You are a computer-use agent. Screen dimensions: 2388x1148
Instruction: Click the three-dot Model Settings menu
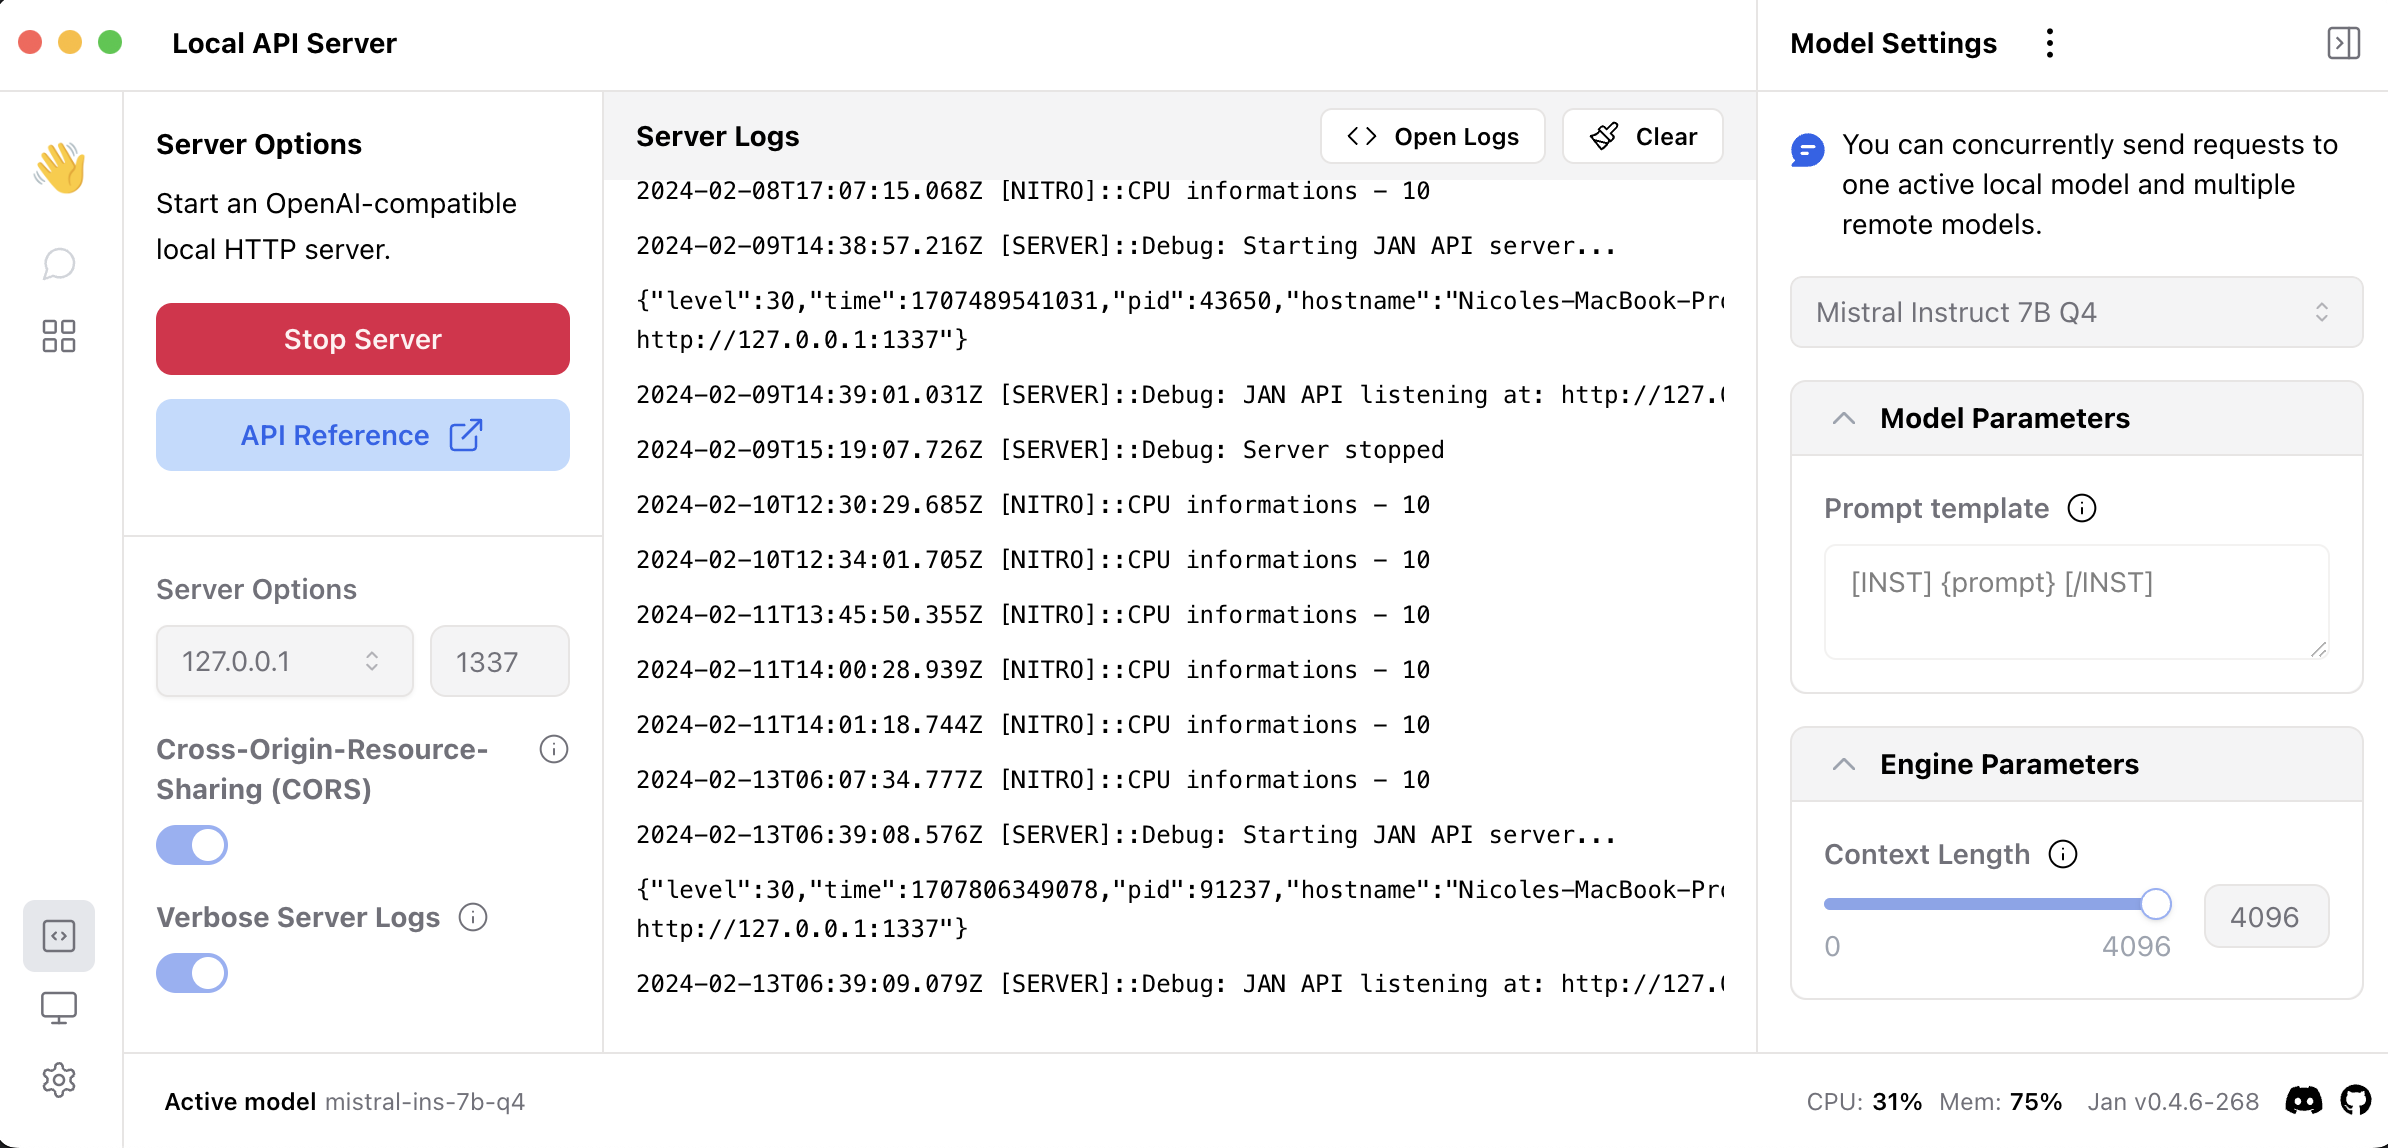point(2053,44)
